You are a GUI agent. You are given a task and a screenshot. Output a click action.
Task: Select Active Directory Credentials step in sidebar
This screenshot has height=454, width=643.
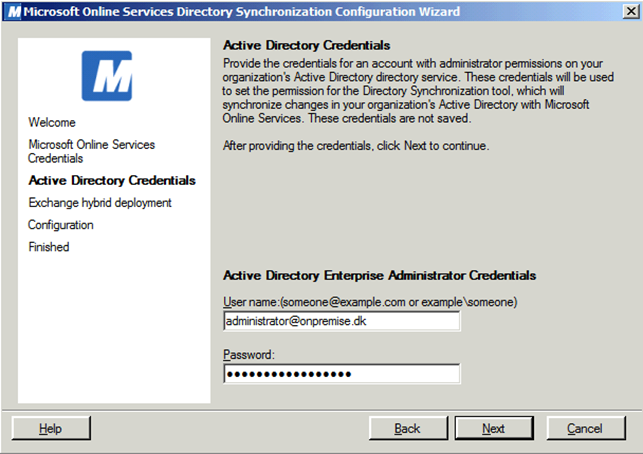112,180
